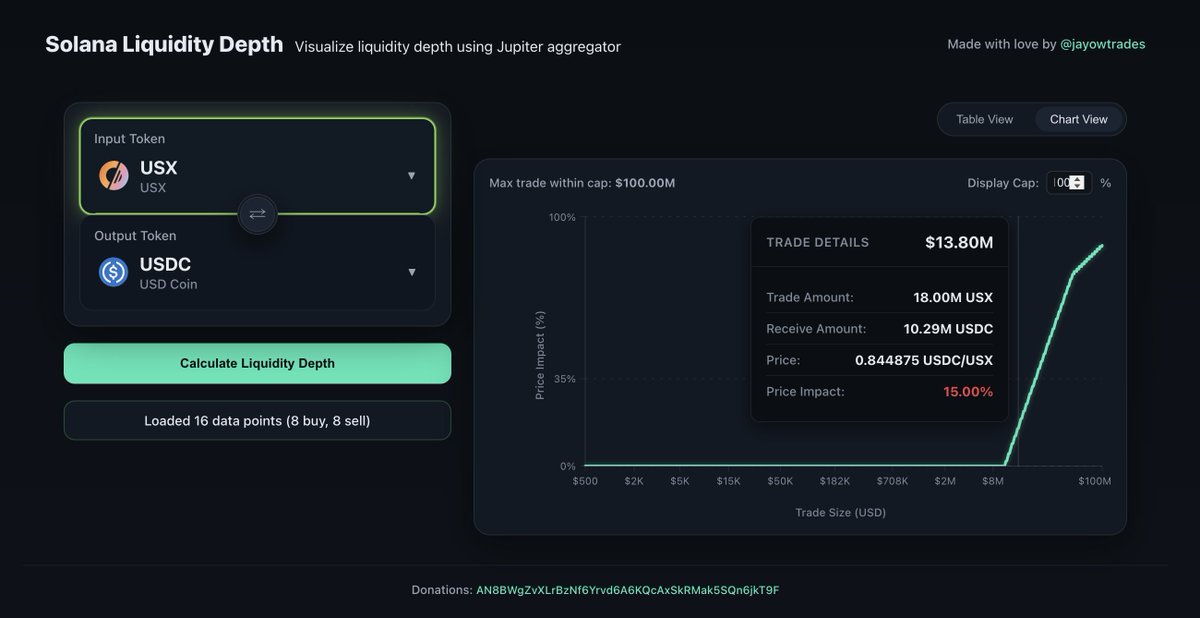
Task: Click the $708K x-axis label
Action: coord(892,481)
